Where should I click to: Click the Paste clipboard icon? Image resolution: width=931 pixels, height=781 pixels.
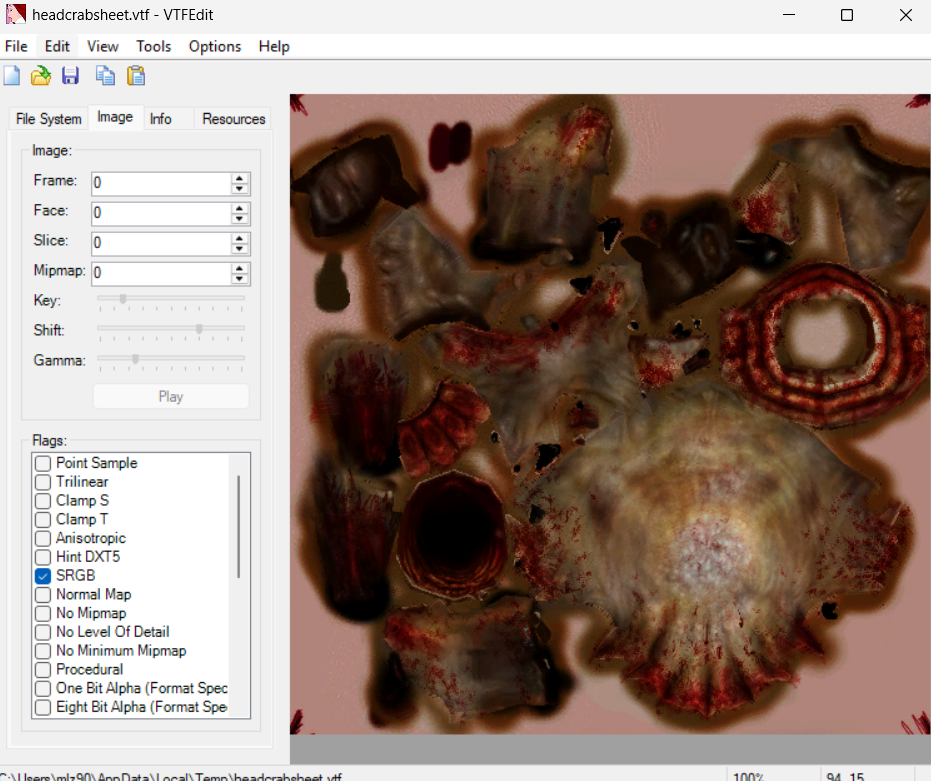pyautogui.click(x=136, y=76)
